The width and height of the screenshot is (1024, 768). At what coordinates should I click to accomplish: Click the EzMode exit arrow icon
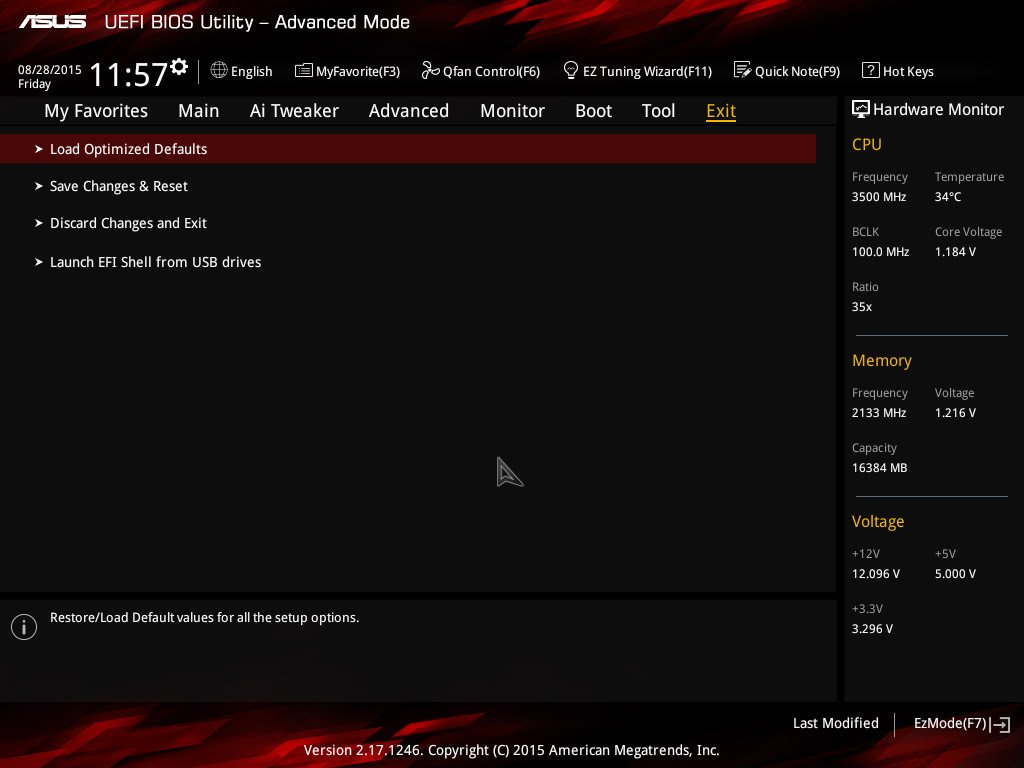point(1000,724)
